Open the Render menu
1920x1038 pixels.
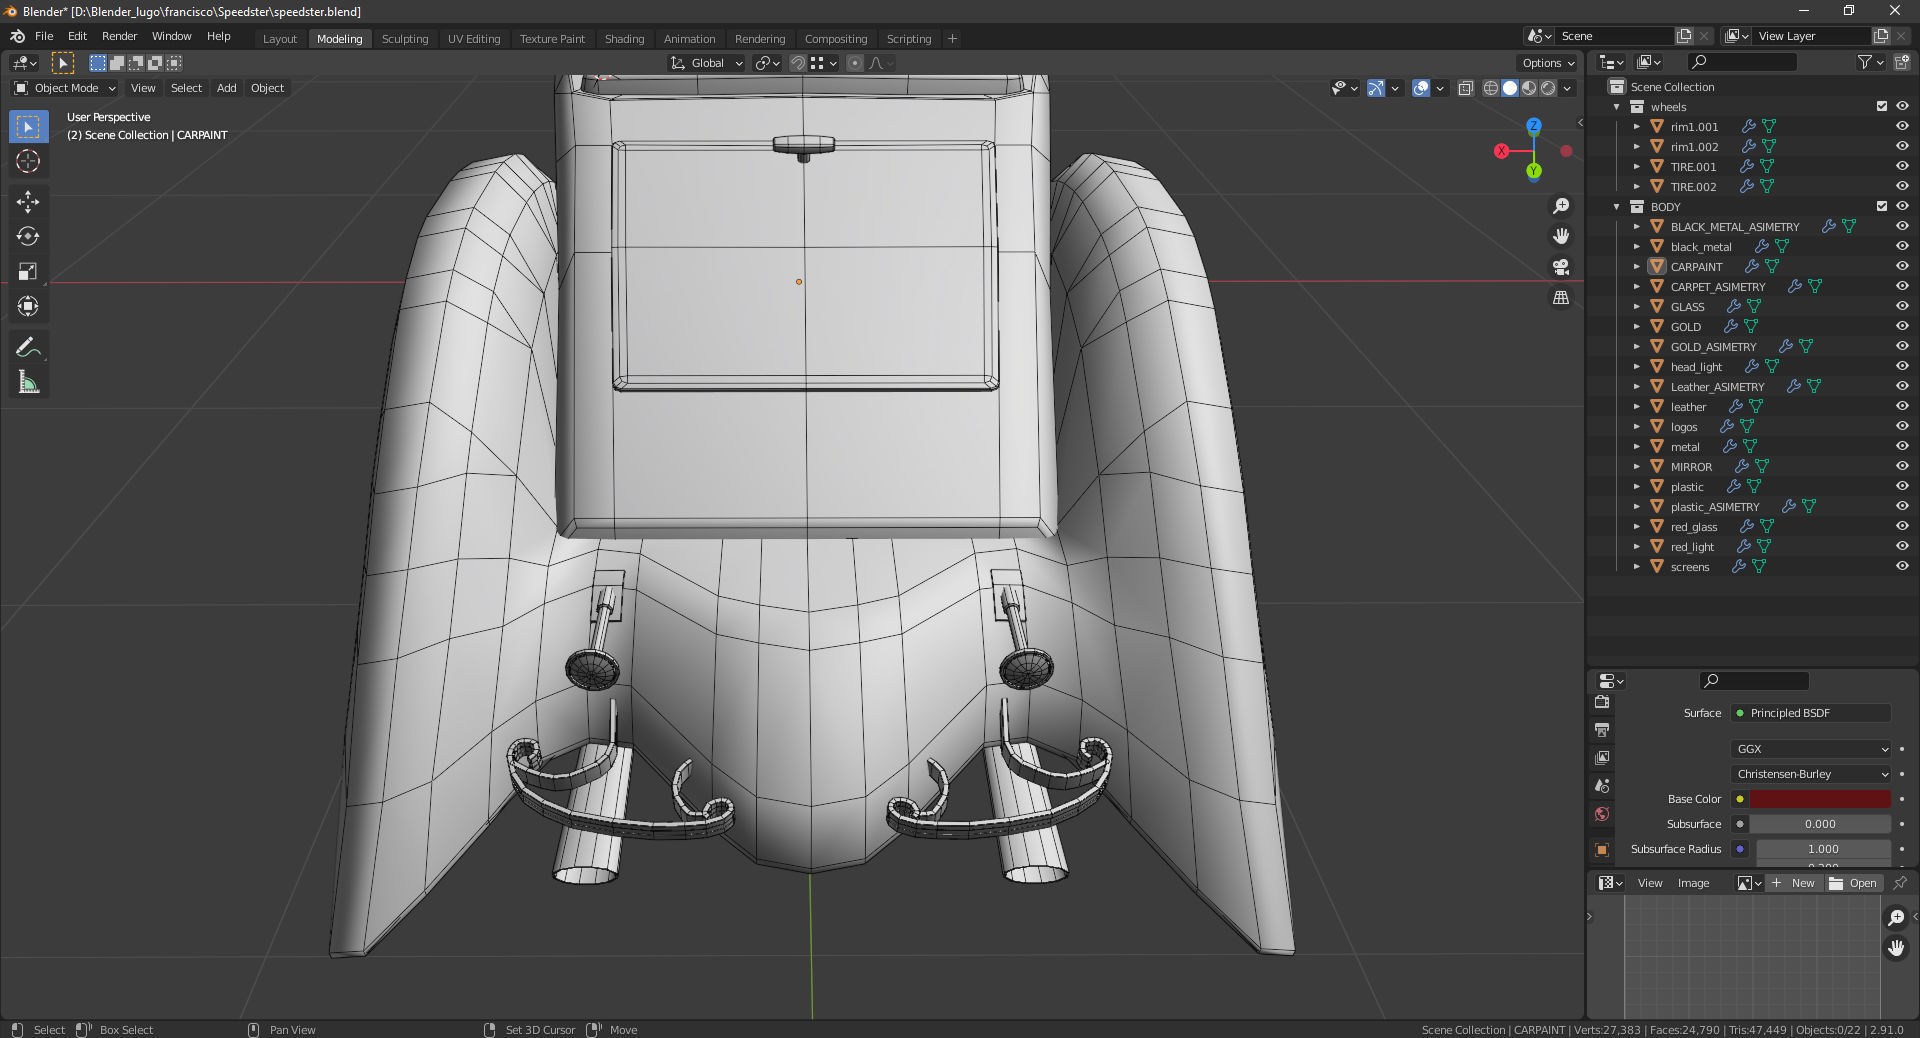click(x=119, y=36)
